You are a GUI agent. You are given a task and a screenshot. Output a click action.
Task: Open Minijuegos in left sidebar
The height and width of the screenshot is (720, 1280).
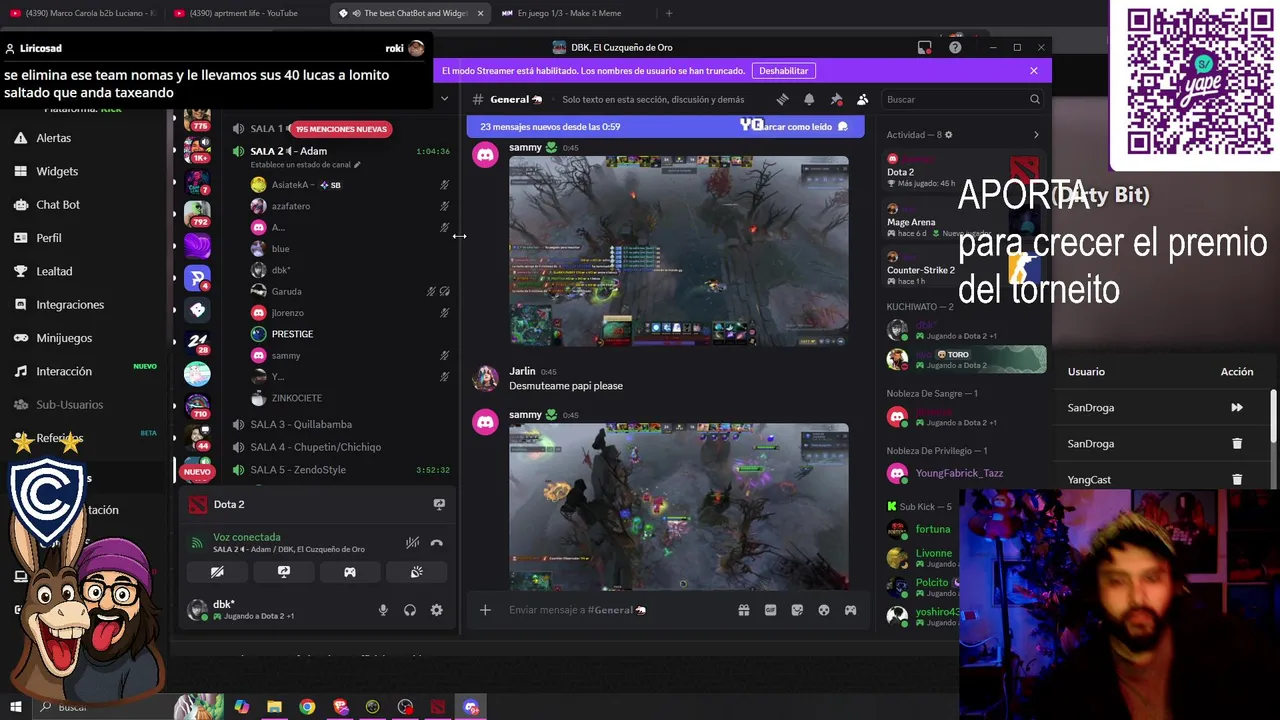click(64, 338)
